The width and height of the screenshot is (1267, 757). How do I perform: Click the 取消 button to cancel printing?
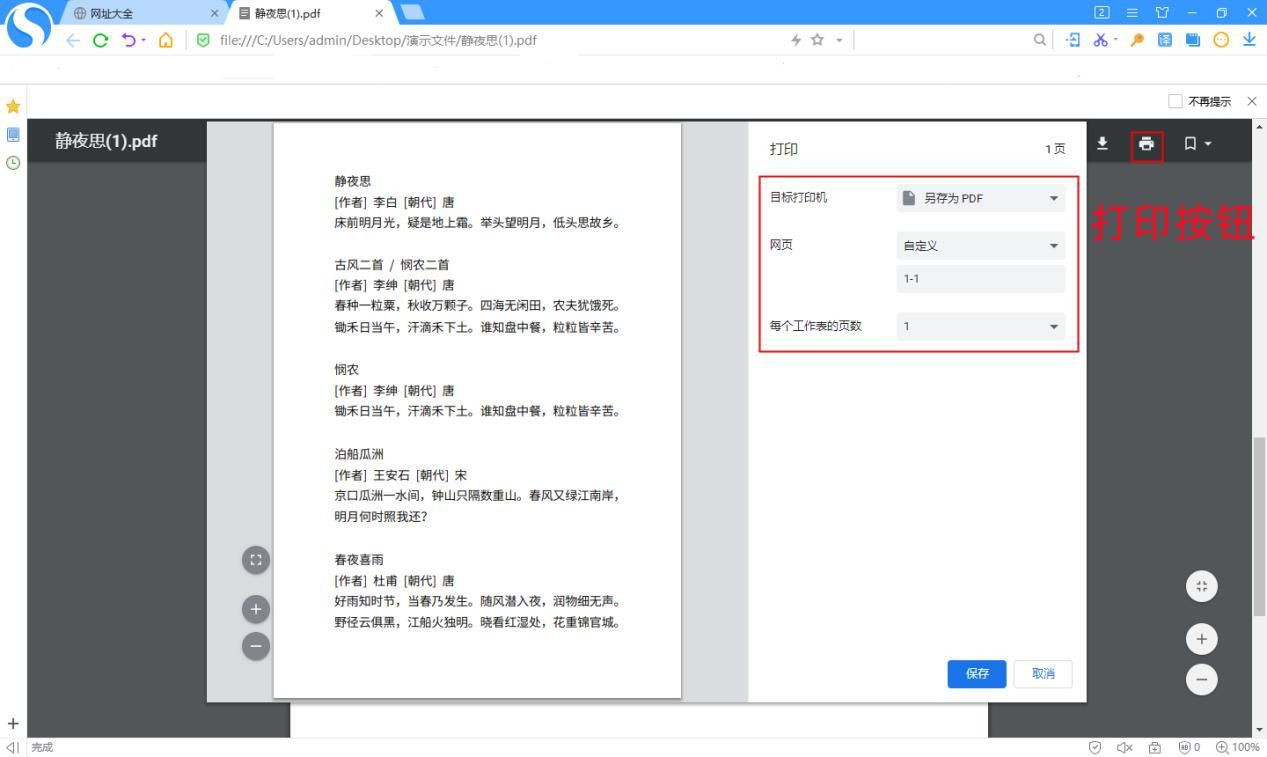[1043, 674]
